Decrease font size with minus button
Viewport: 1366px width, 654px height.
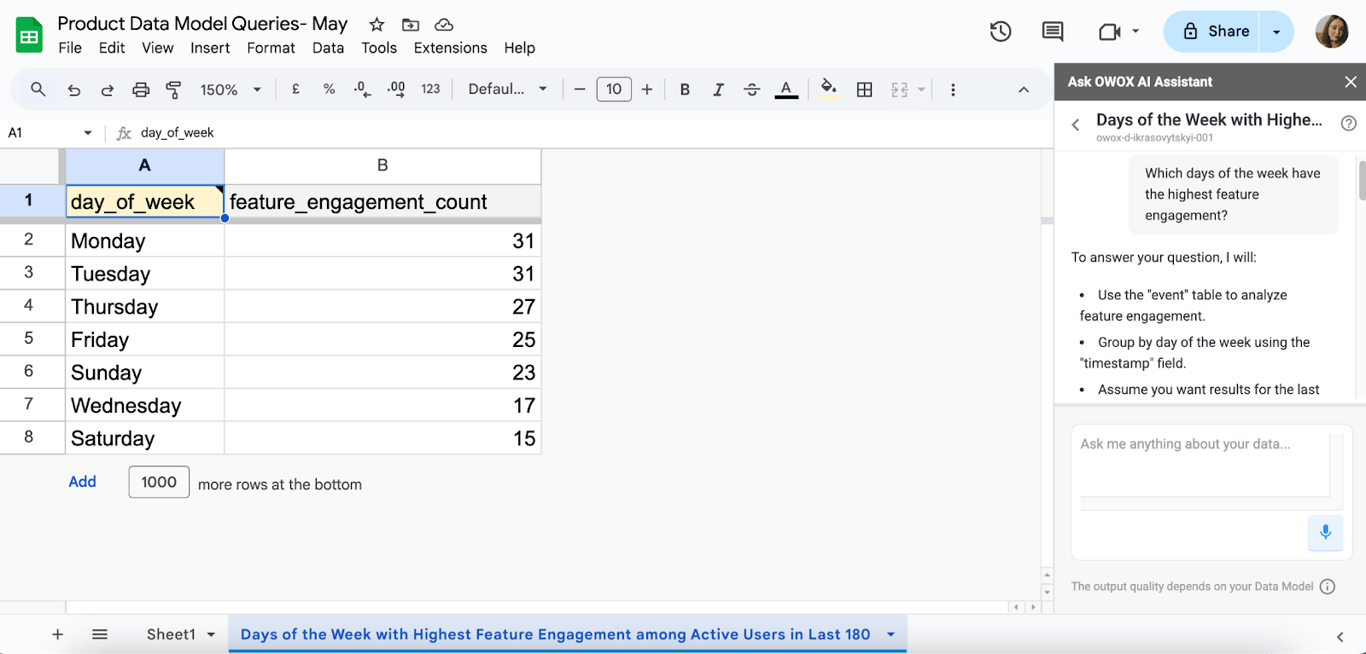click(x=579, y=90)
